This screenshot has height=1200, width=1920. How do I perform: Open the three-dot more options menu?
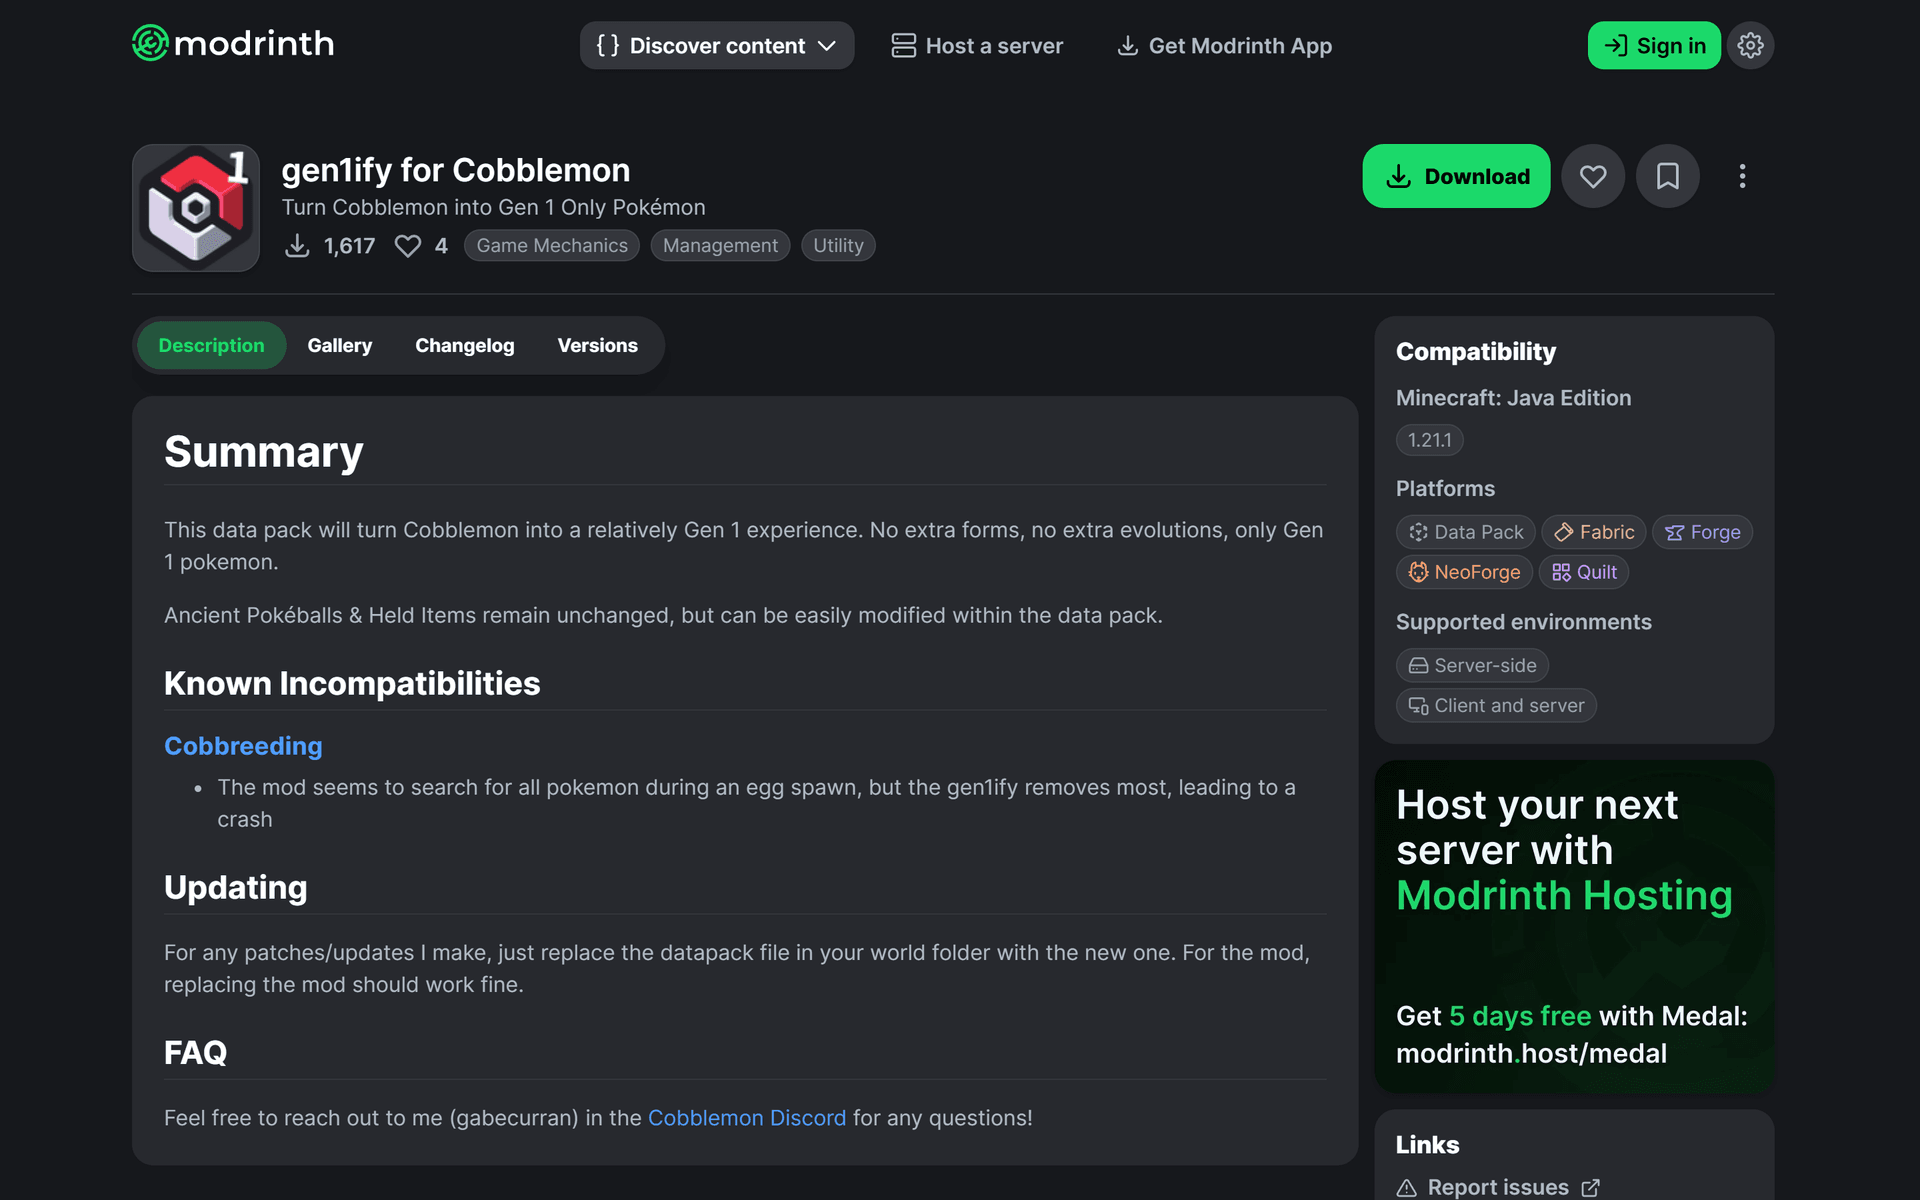coord(1742,176)
